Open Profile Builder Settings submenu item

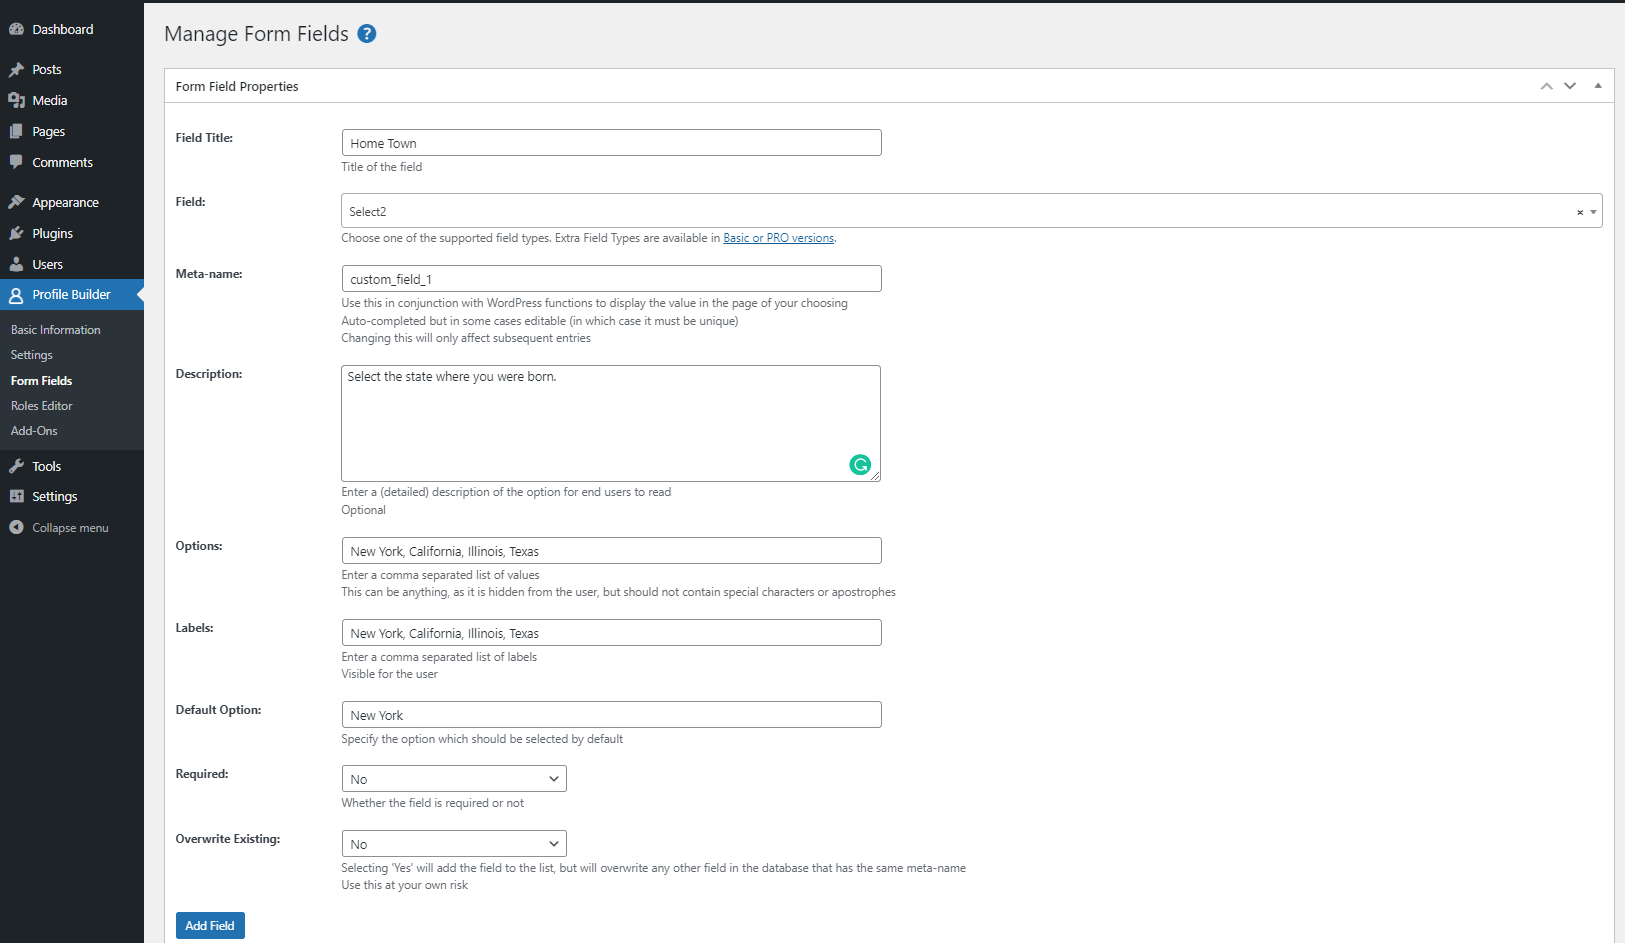[32, 355]
